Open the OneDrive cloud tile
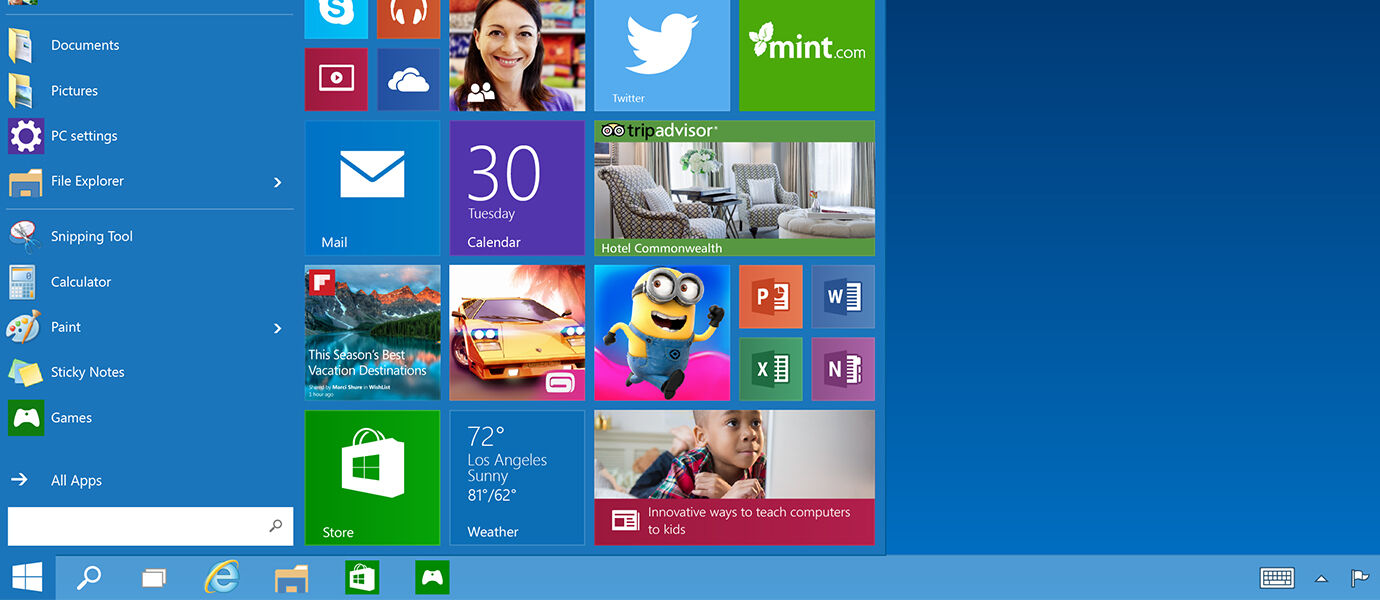The image size is (1380, 600). 408,80
